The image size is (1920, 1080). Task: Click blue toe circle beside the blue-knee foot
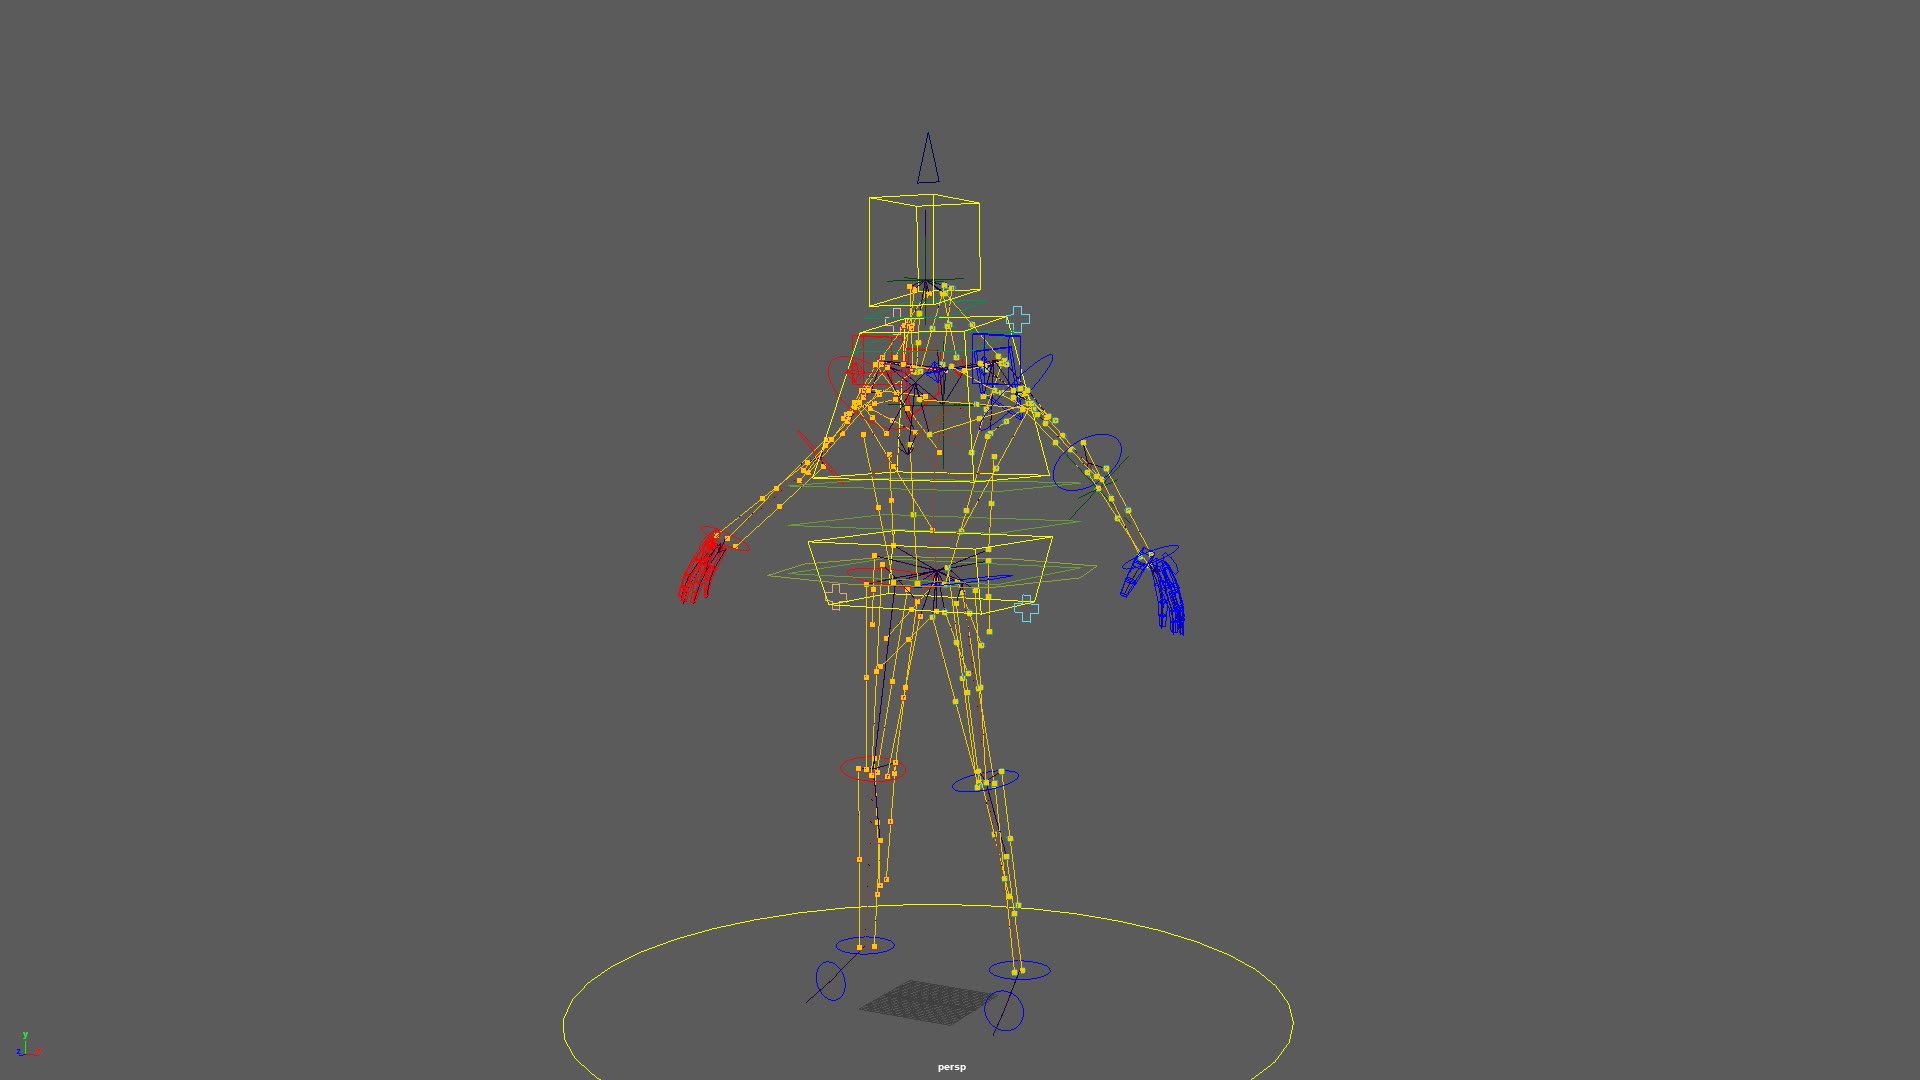[1004, 1011]
